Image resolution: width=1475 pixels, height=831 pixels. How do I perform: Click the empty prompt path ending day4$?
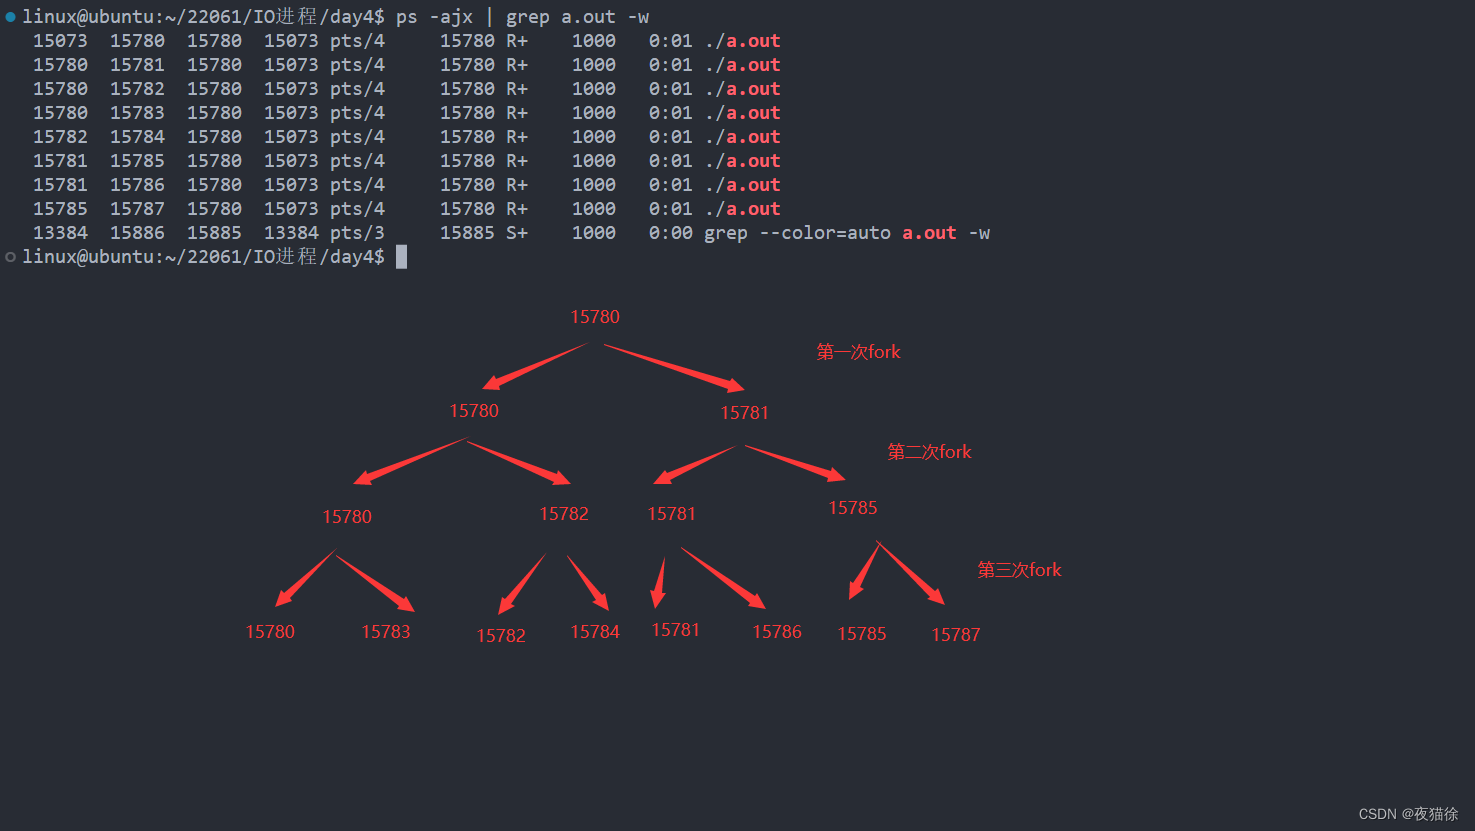[x=204, y=257]
